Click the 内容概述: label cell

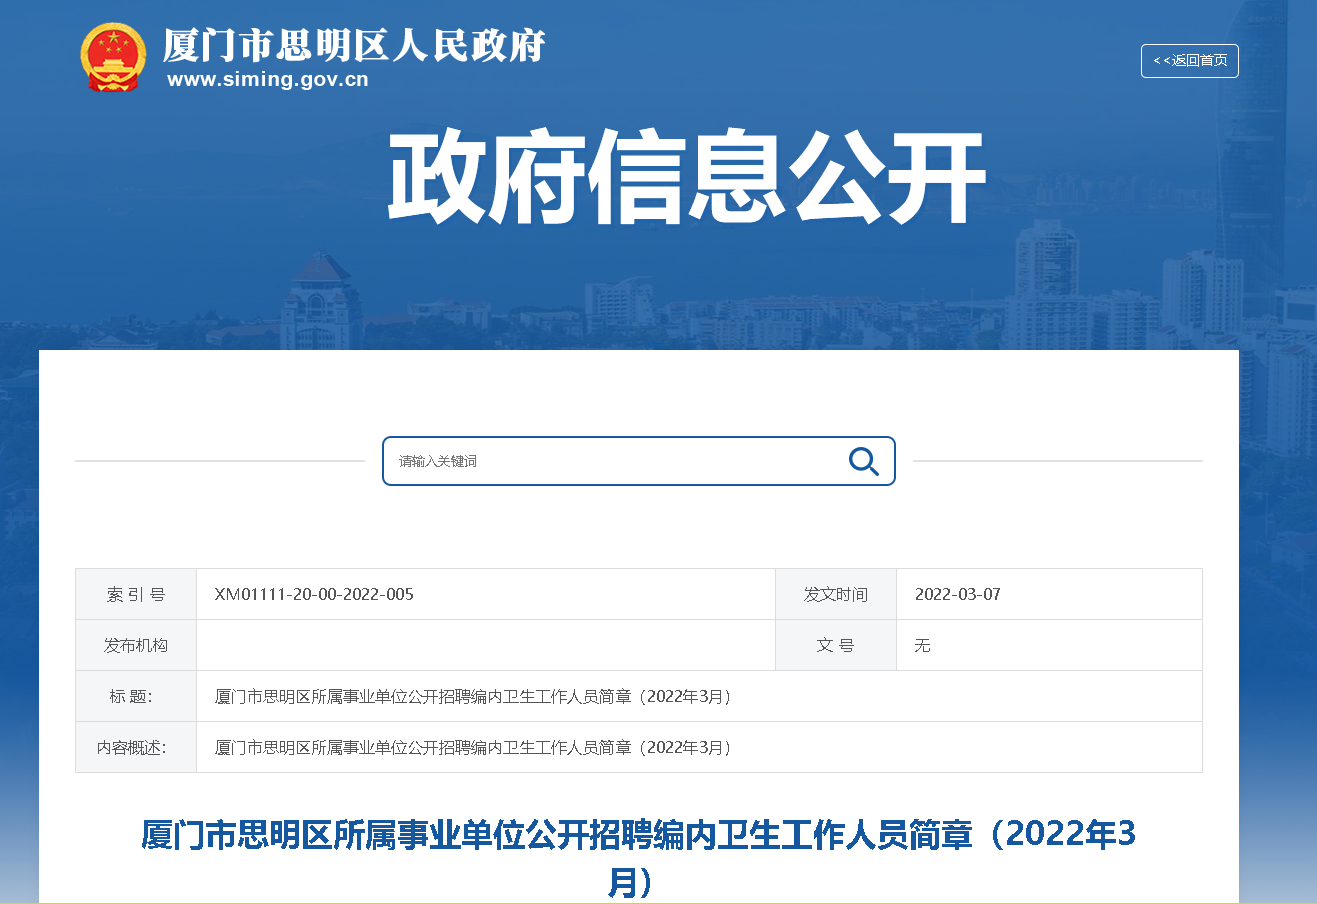pos(136,748)
